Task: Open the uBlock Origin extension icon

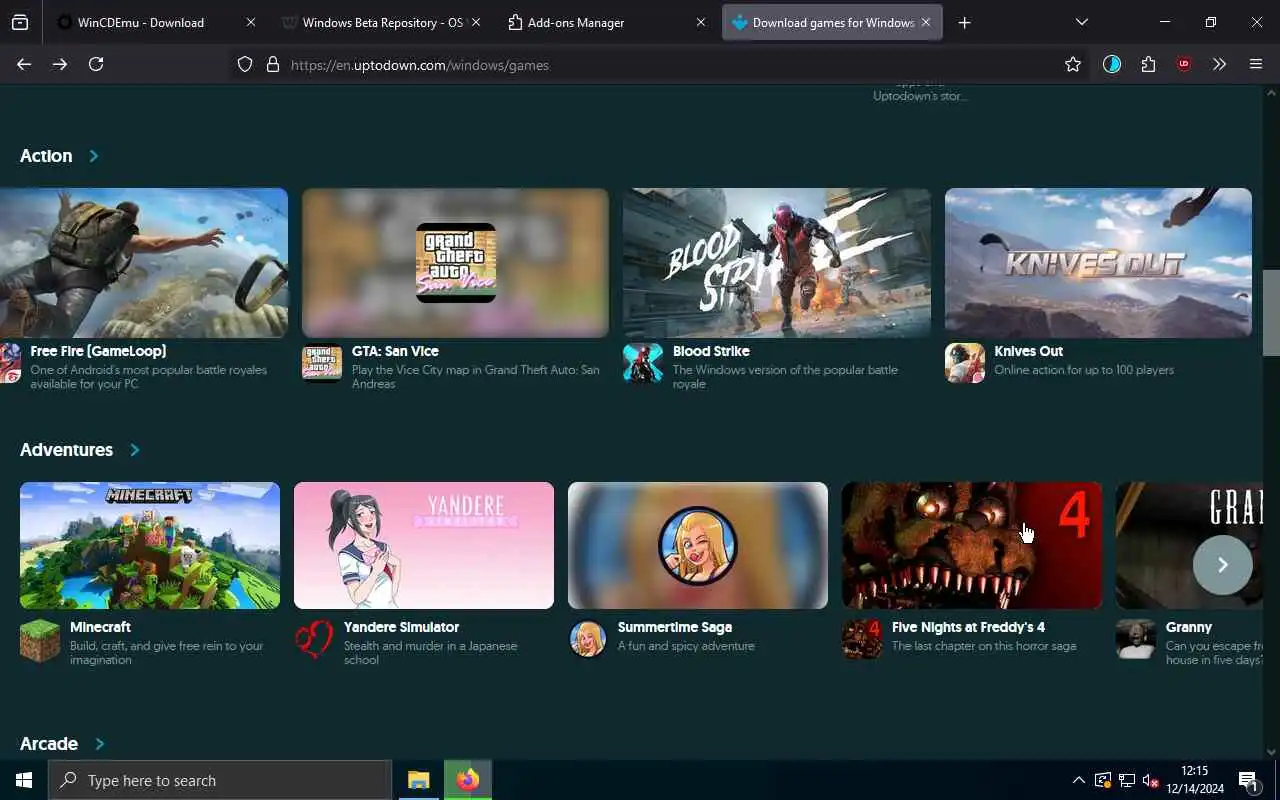Action: pyautogui.click(x=1184, y=64)
